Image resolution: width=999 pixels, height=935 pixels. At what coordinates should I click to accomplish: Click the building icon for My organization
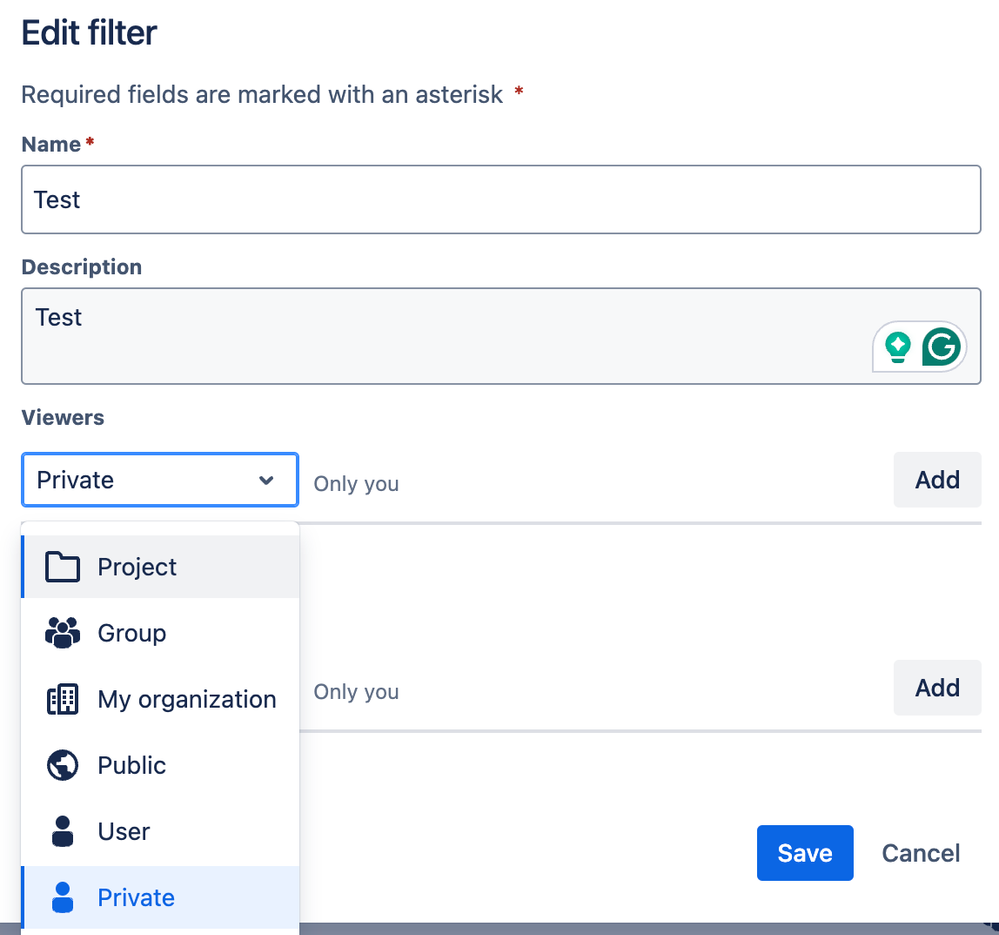coord(62,699)
